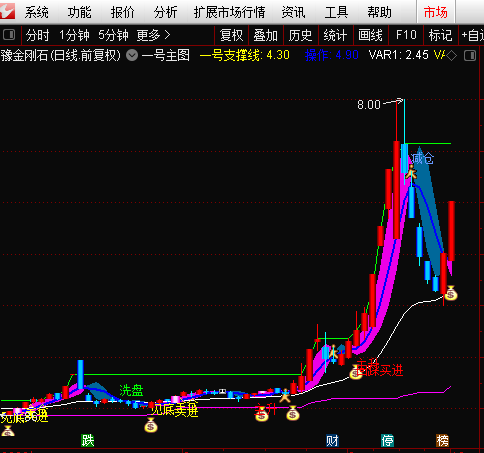
Task: Click the diamond icon next to VAR1
Action: 452,55
